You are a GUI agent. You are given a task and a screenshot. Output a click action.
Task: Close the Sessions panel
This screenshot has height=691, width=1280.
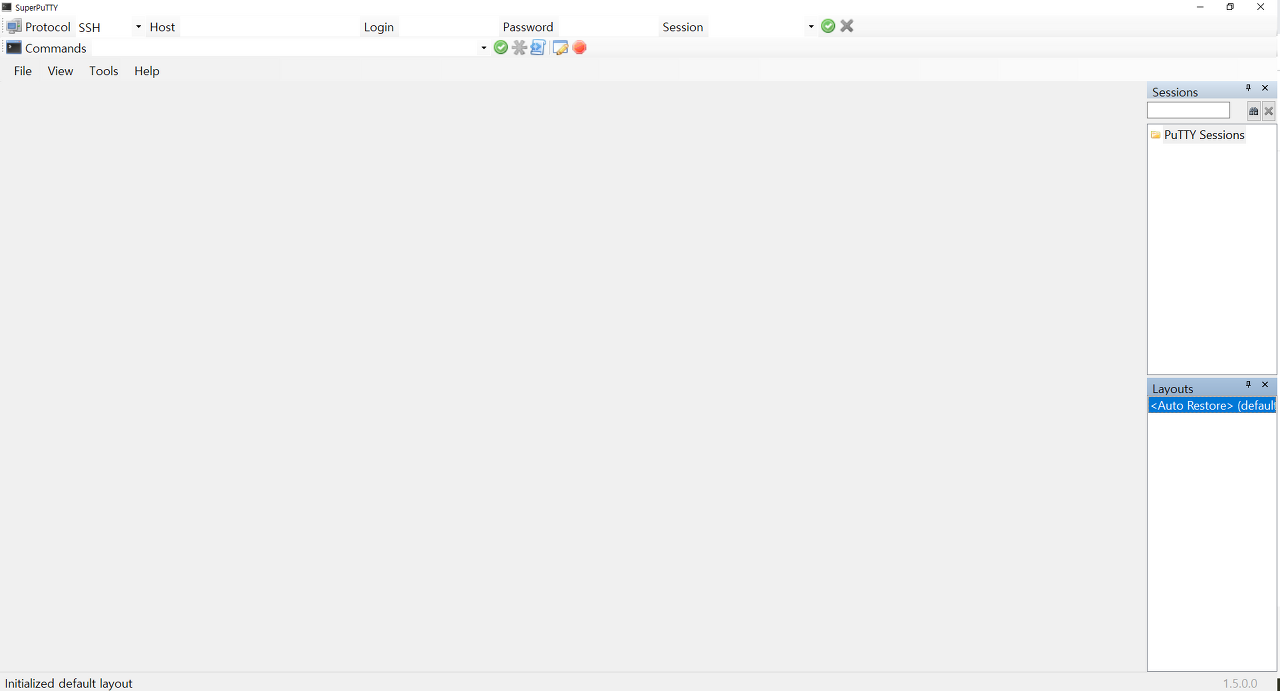[1265, 88]
